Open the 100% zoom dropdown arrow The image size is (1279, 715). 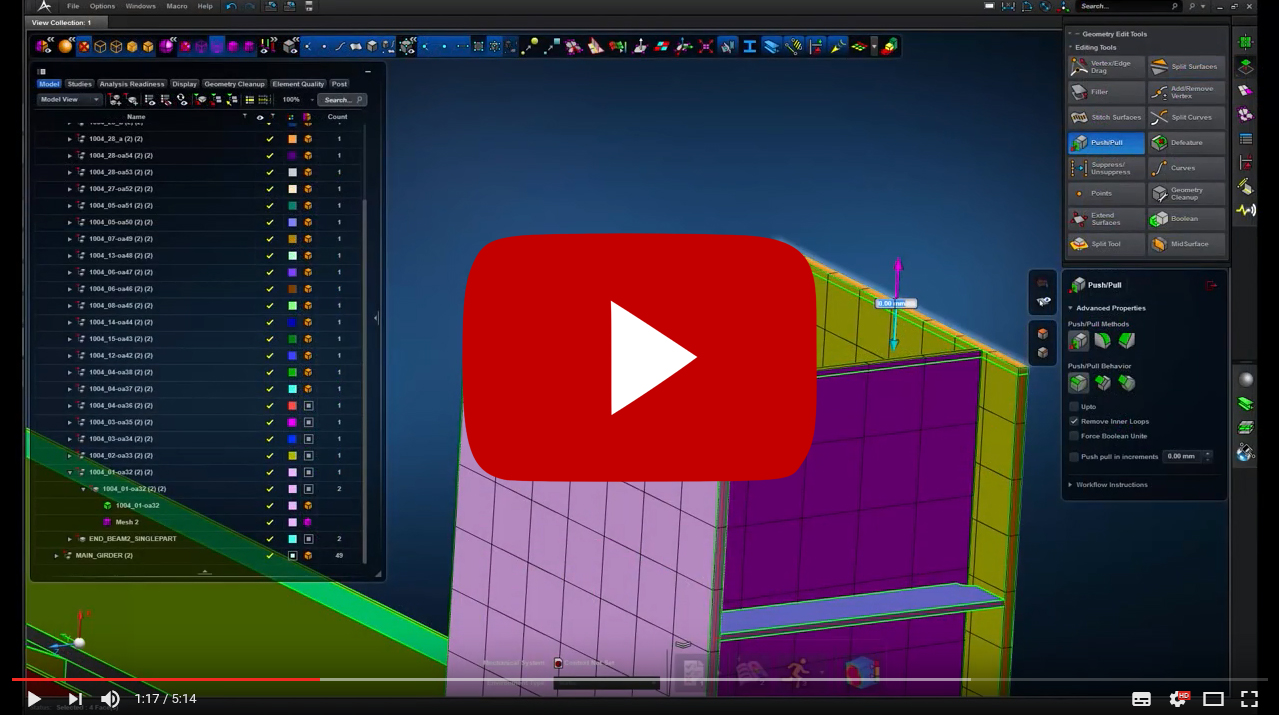[313, 100]
